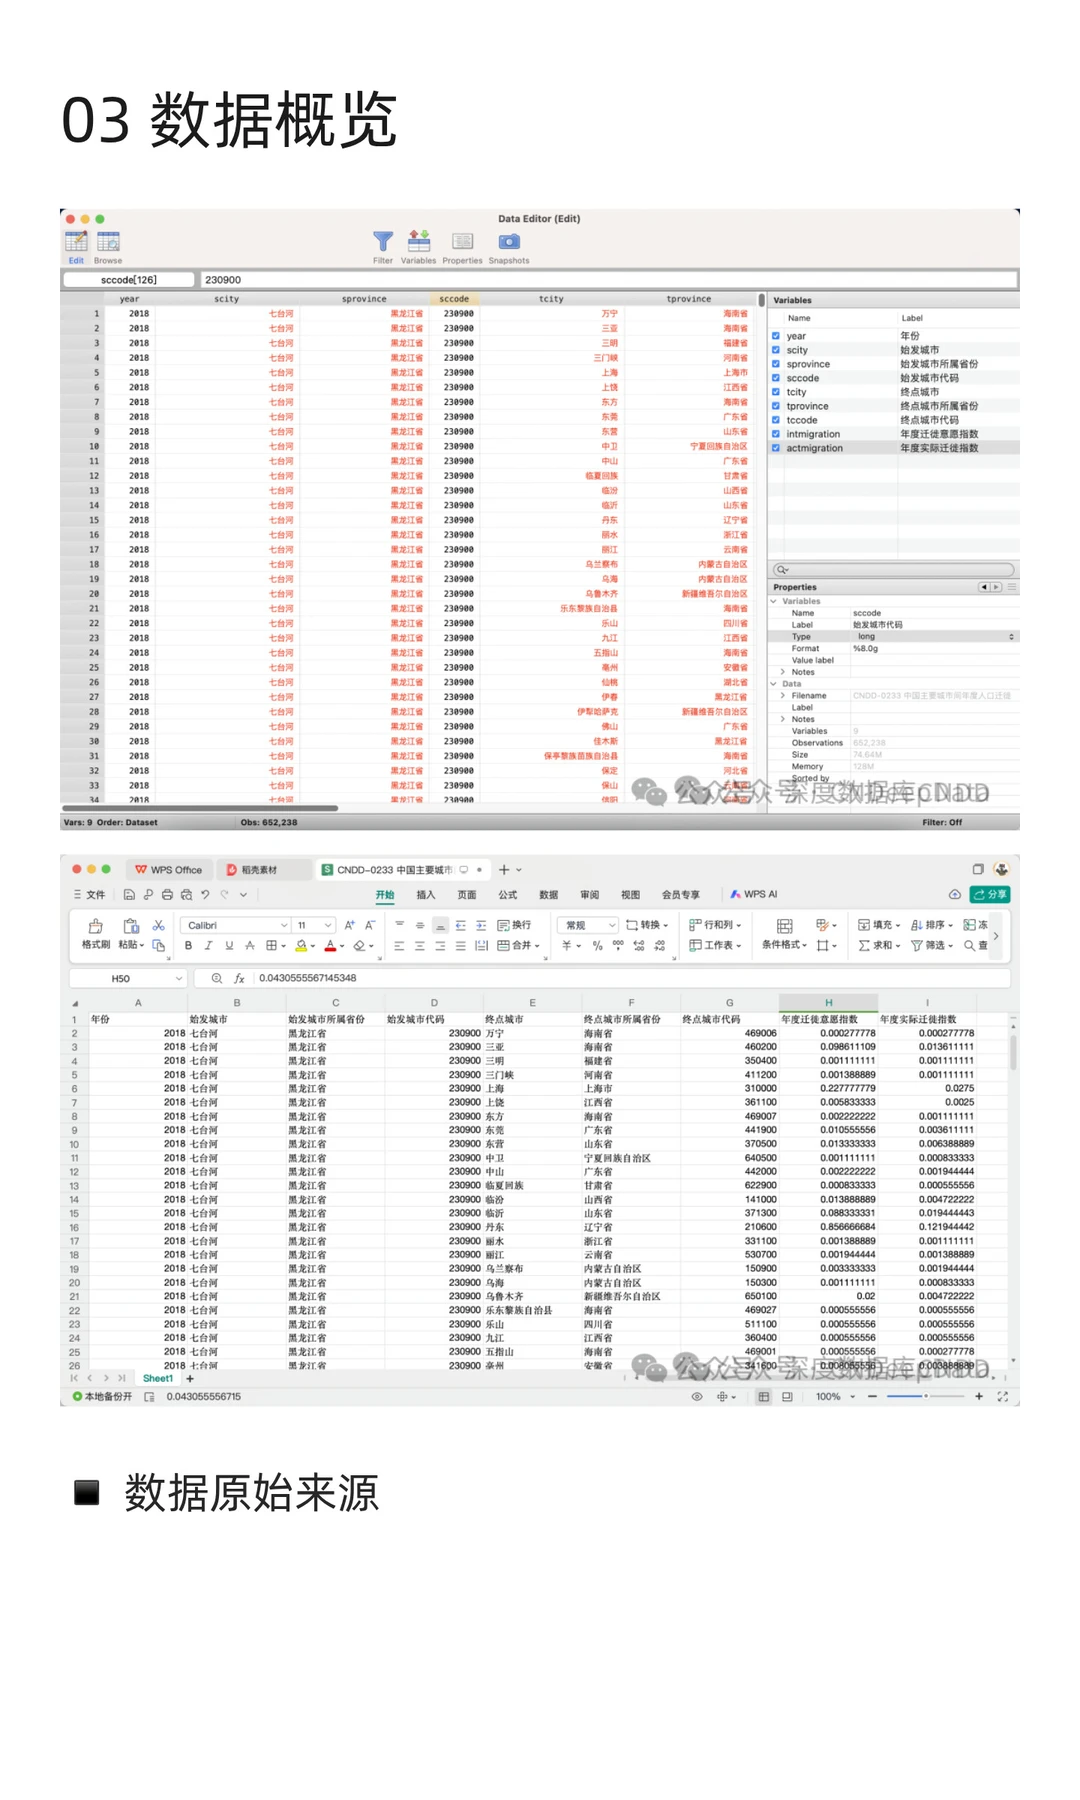1080x1800 pixels.
Task: Click the fullscreen icon in WPS status bar
Action: [x=1003, y=1396]
